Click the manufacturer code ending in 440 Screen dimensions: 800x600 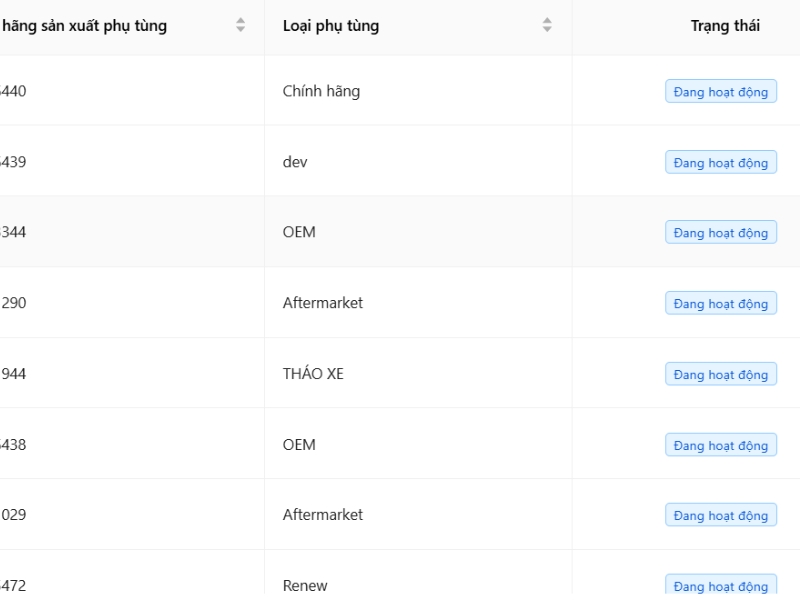[13, 91]
